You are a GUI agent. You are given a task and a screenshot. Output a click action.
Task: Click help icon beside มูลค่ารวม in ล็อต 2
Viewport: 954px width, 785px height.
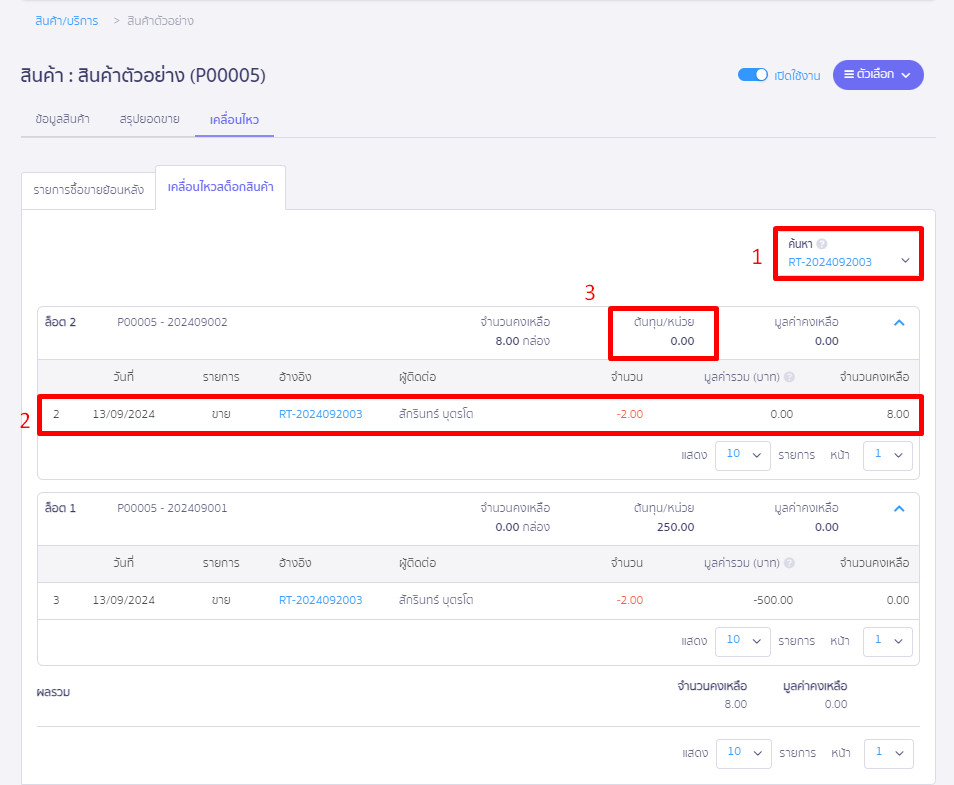point(790,377)
